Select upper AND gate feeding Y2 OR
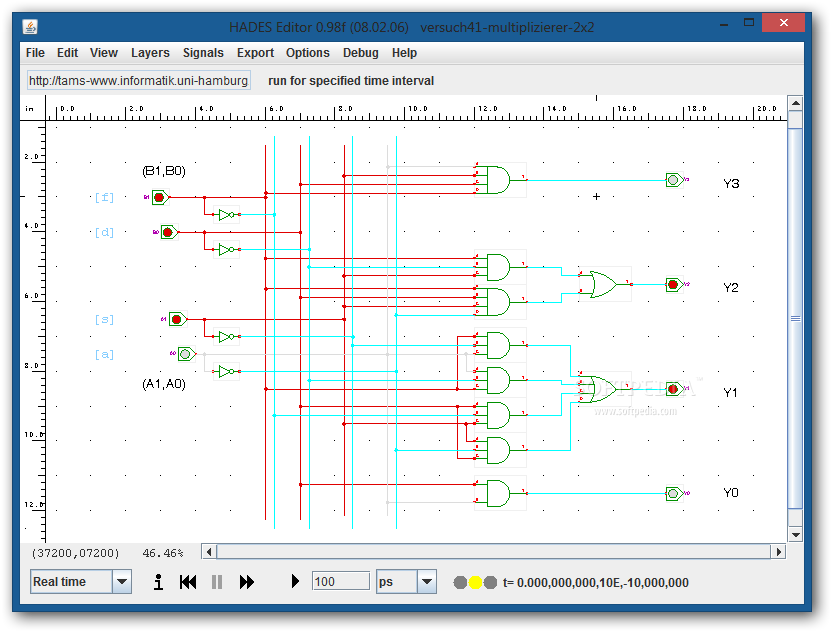832x632 pixels. [499, 267]
